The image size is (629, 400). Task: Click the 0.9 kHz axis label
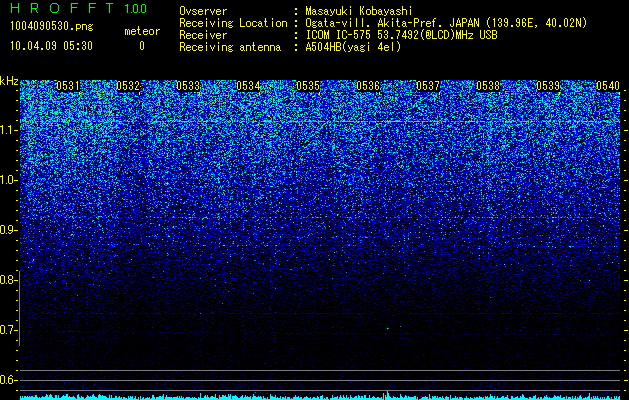click(x=8, y=230)
